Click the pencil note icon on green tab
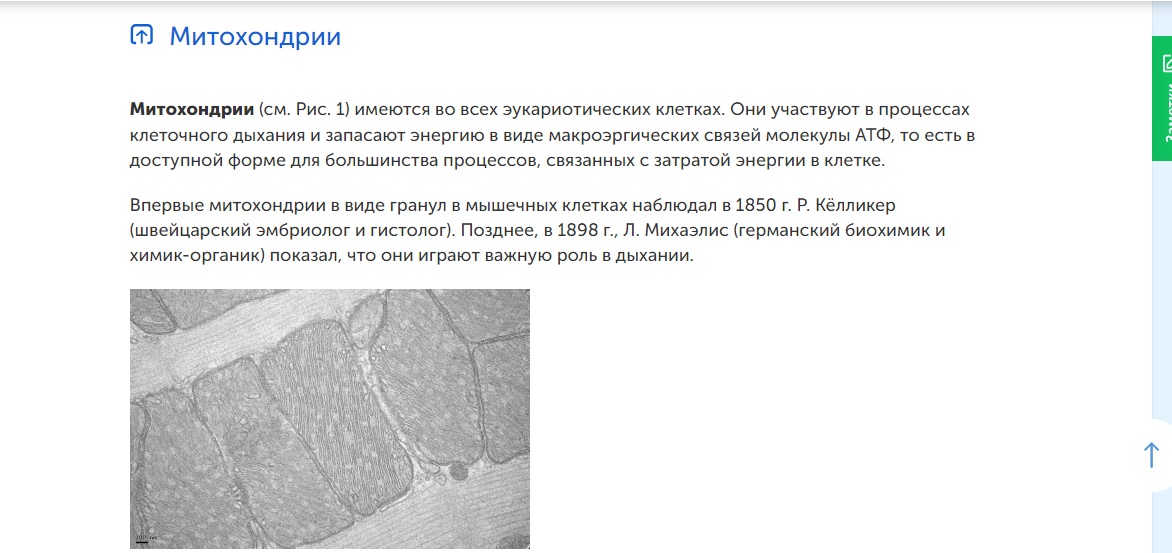The width and height of the screenshot is (1172, 553). pyautogui.click(x=1166, y=64)
